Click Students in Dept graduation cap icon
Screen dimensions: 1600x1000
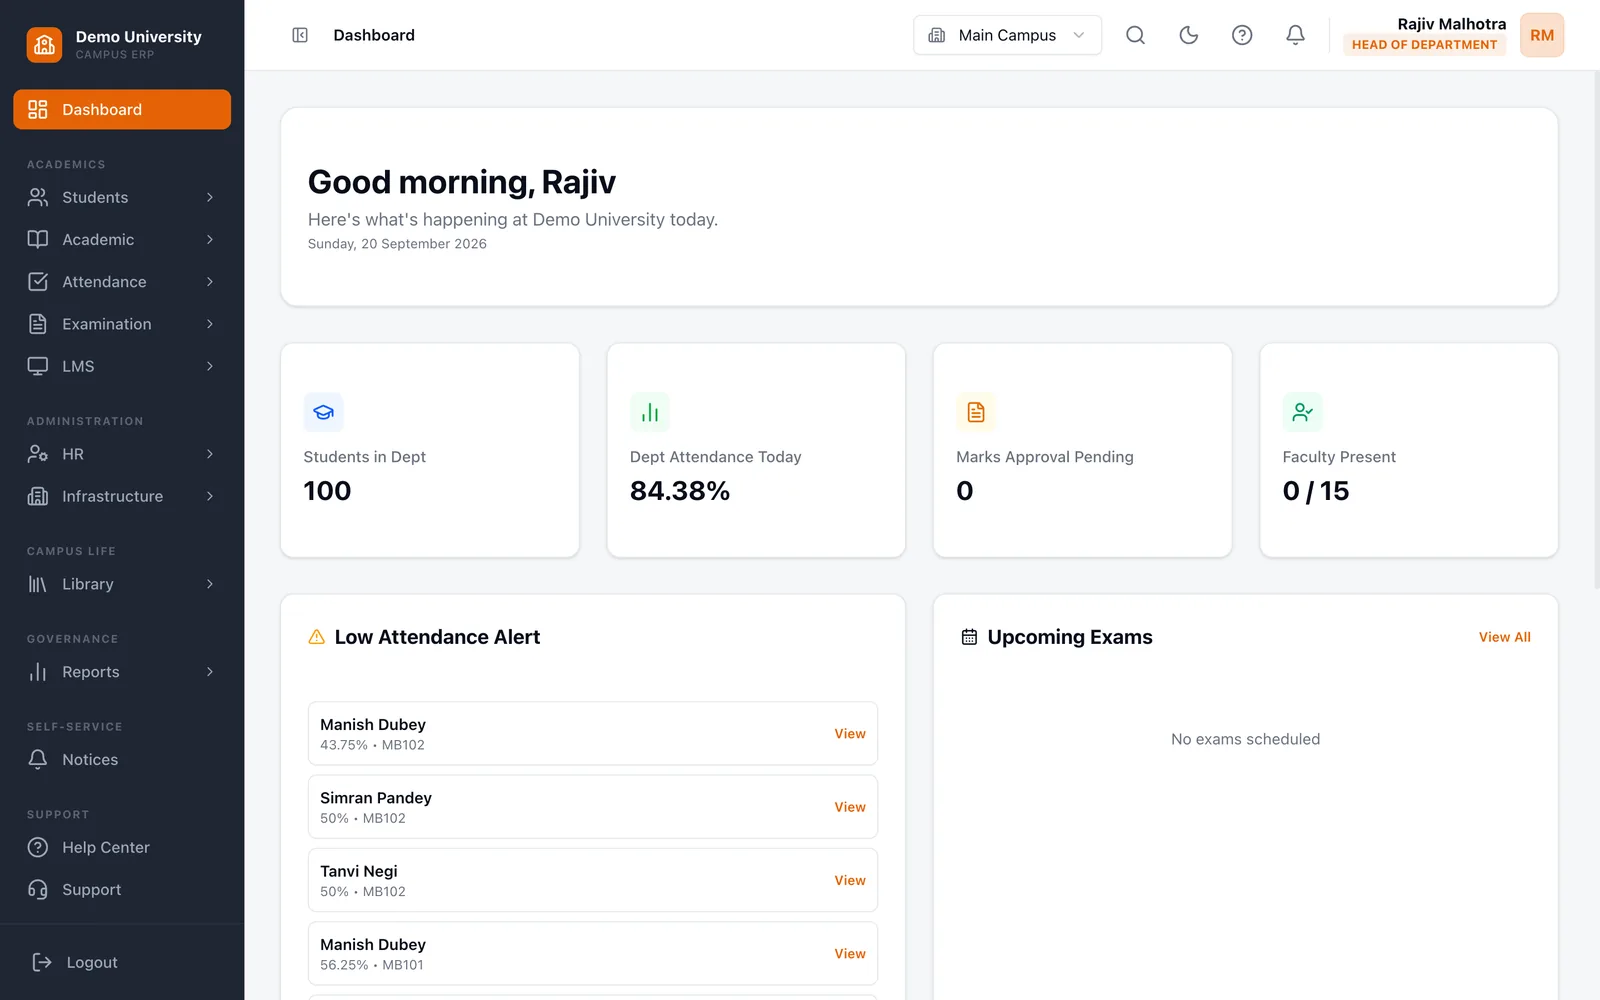[x=323, y=412]
